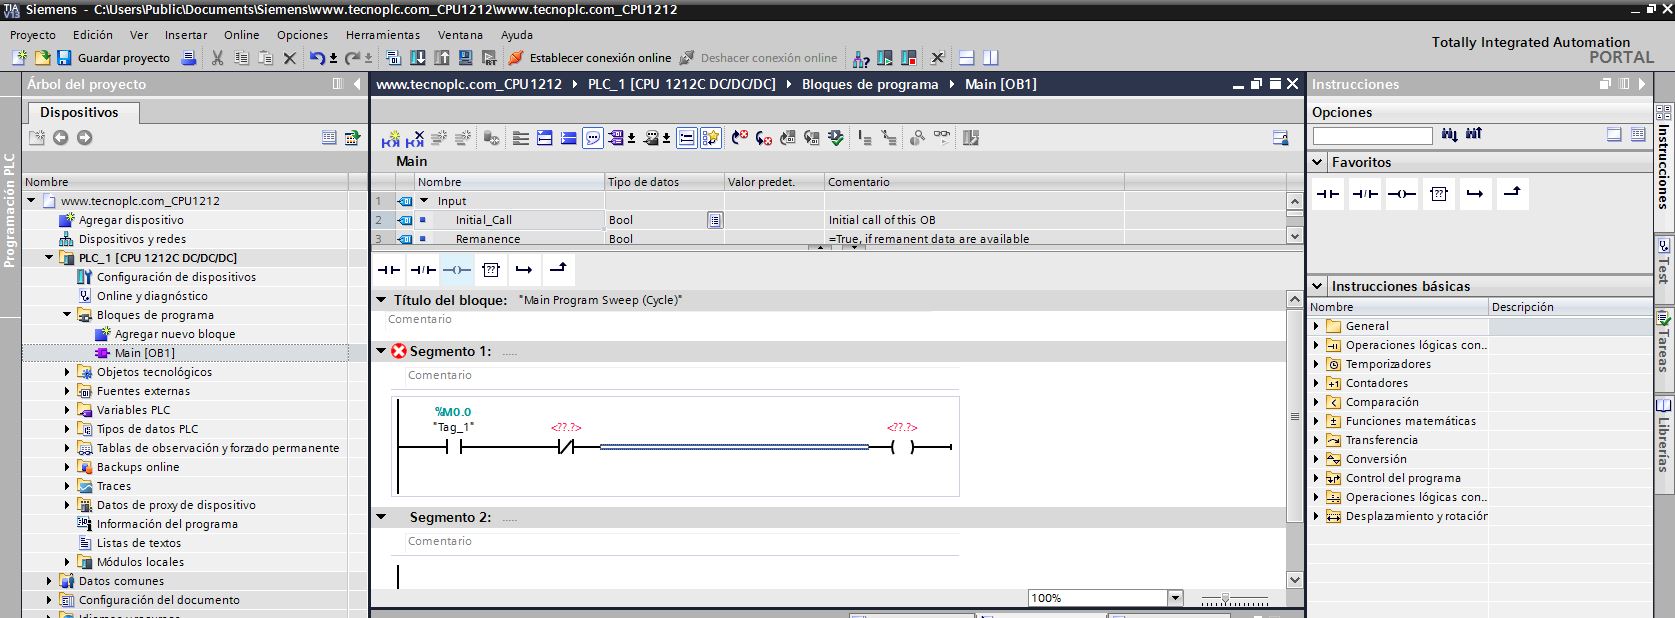Toggle the highlighted list-view button beside the favorites star
Screen dimensions: 1675x618
coord(687,138)
